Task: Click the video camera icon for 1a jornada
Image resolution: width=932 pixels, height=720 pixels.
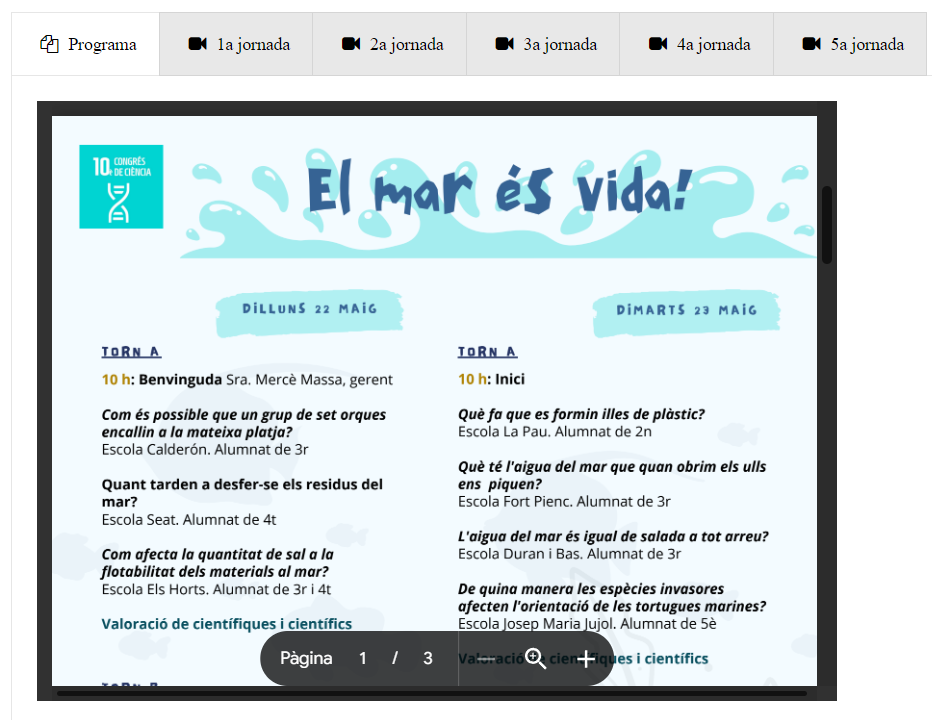Action: [197, 44]
